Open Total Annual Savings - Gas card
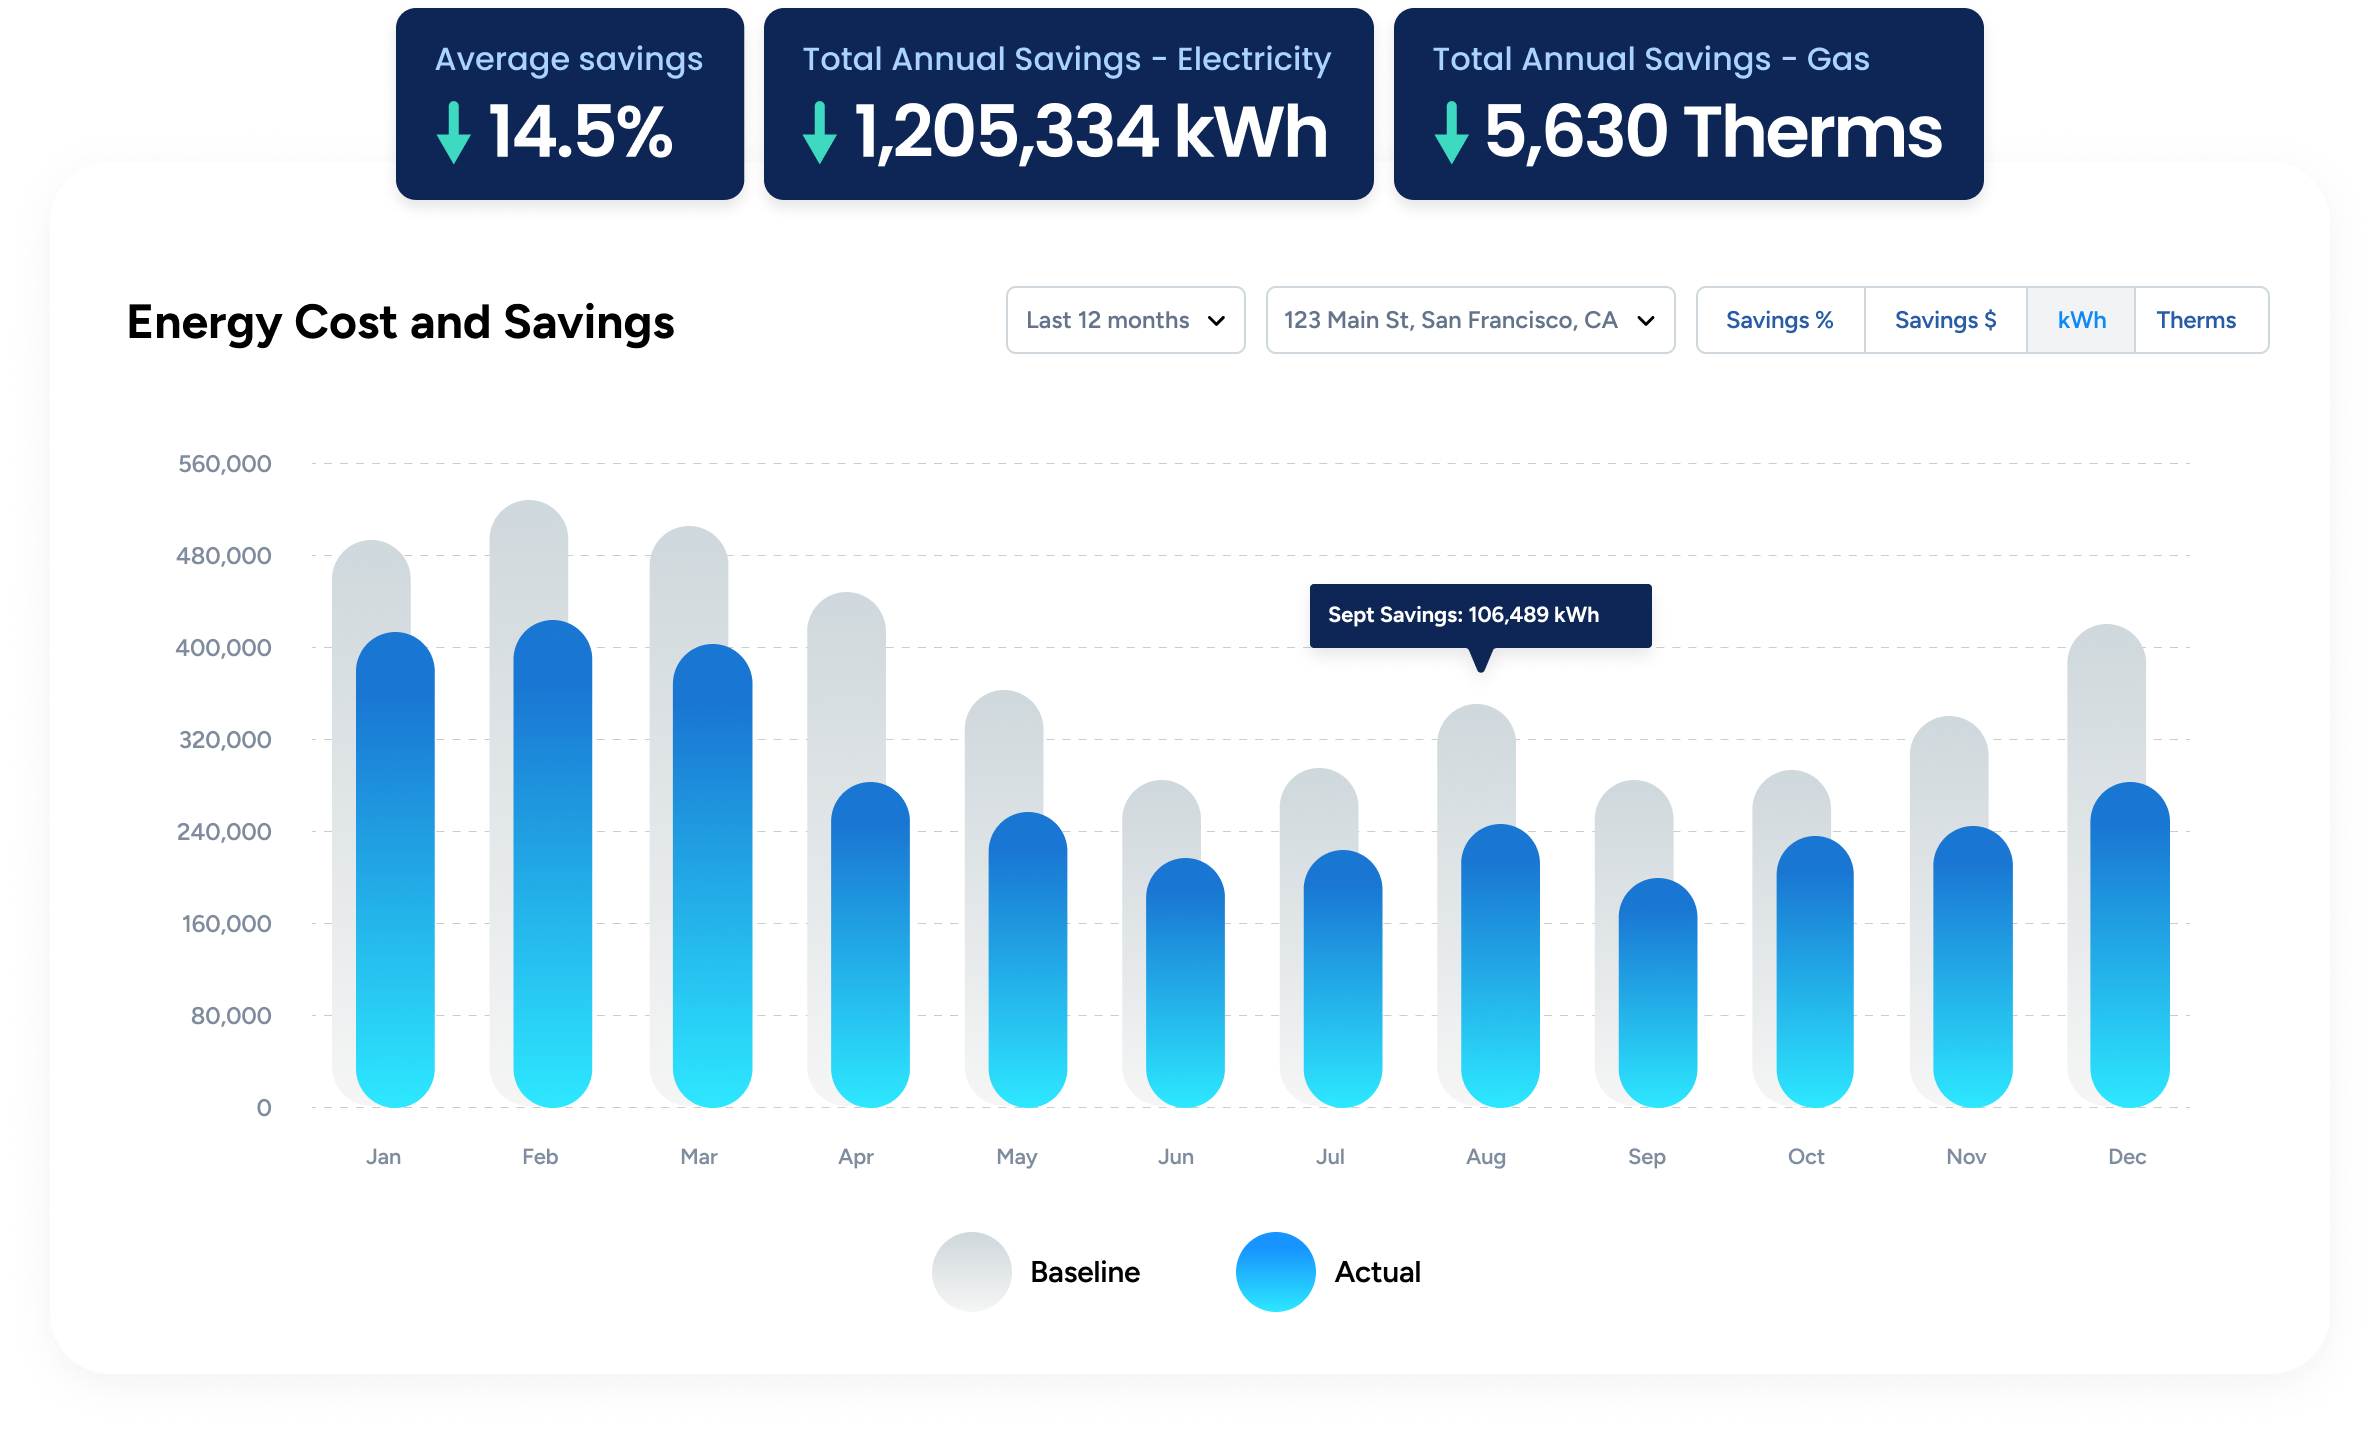2380x1434 pixels. pyautogui.click(x=1688, y=104)
